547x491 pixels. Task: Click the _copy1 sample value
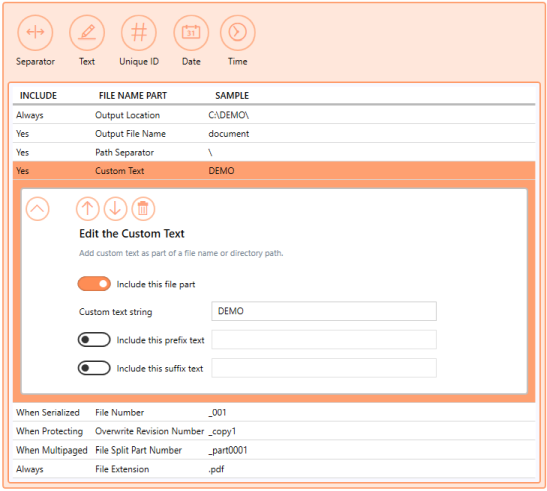222,432
